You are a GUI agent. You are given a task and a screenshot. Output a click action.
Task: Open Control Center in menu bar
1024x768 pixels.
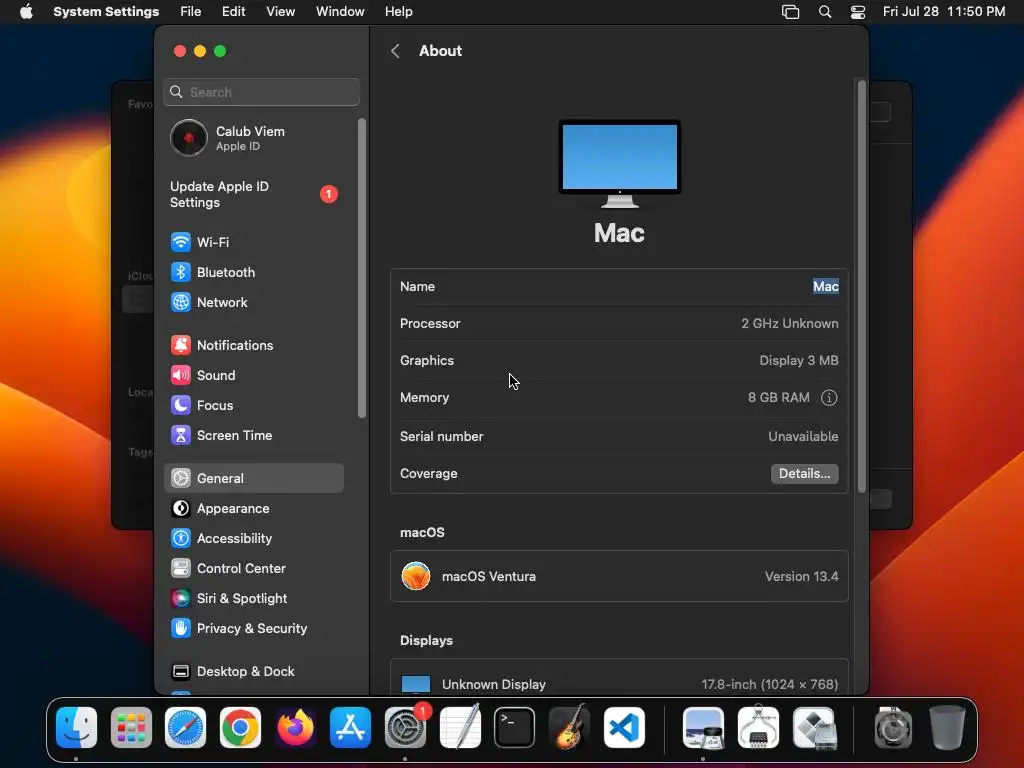[x=857, y=12]
